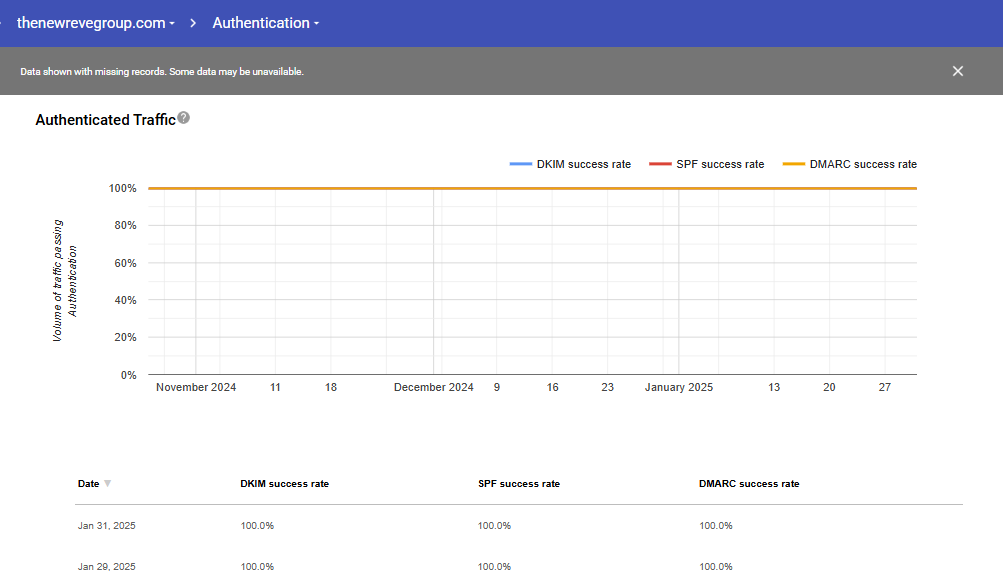Screen dimensions: 1003x586
Task: Click the SPF success rate legend swatch
Action: point(660,164)
